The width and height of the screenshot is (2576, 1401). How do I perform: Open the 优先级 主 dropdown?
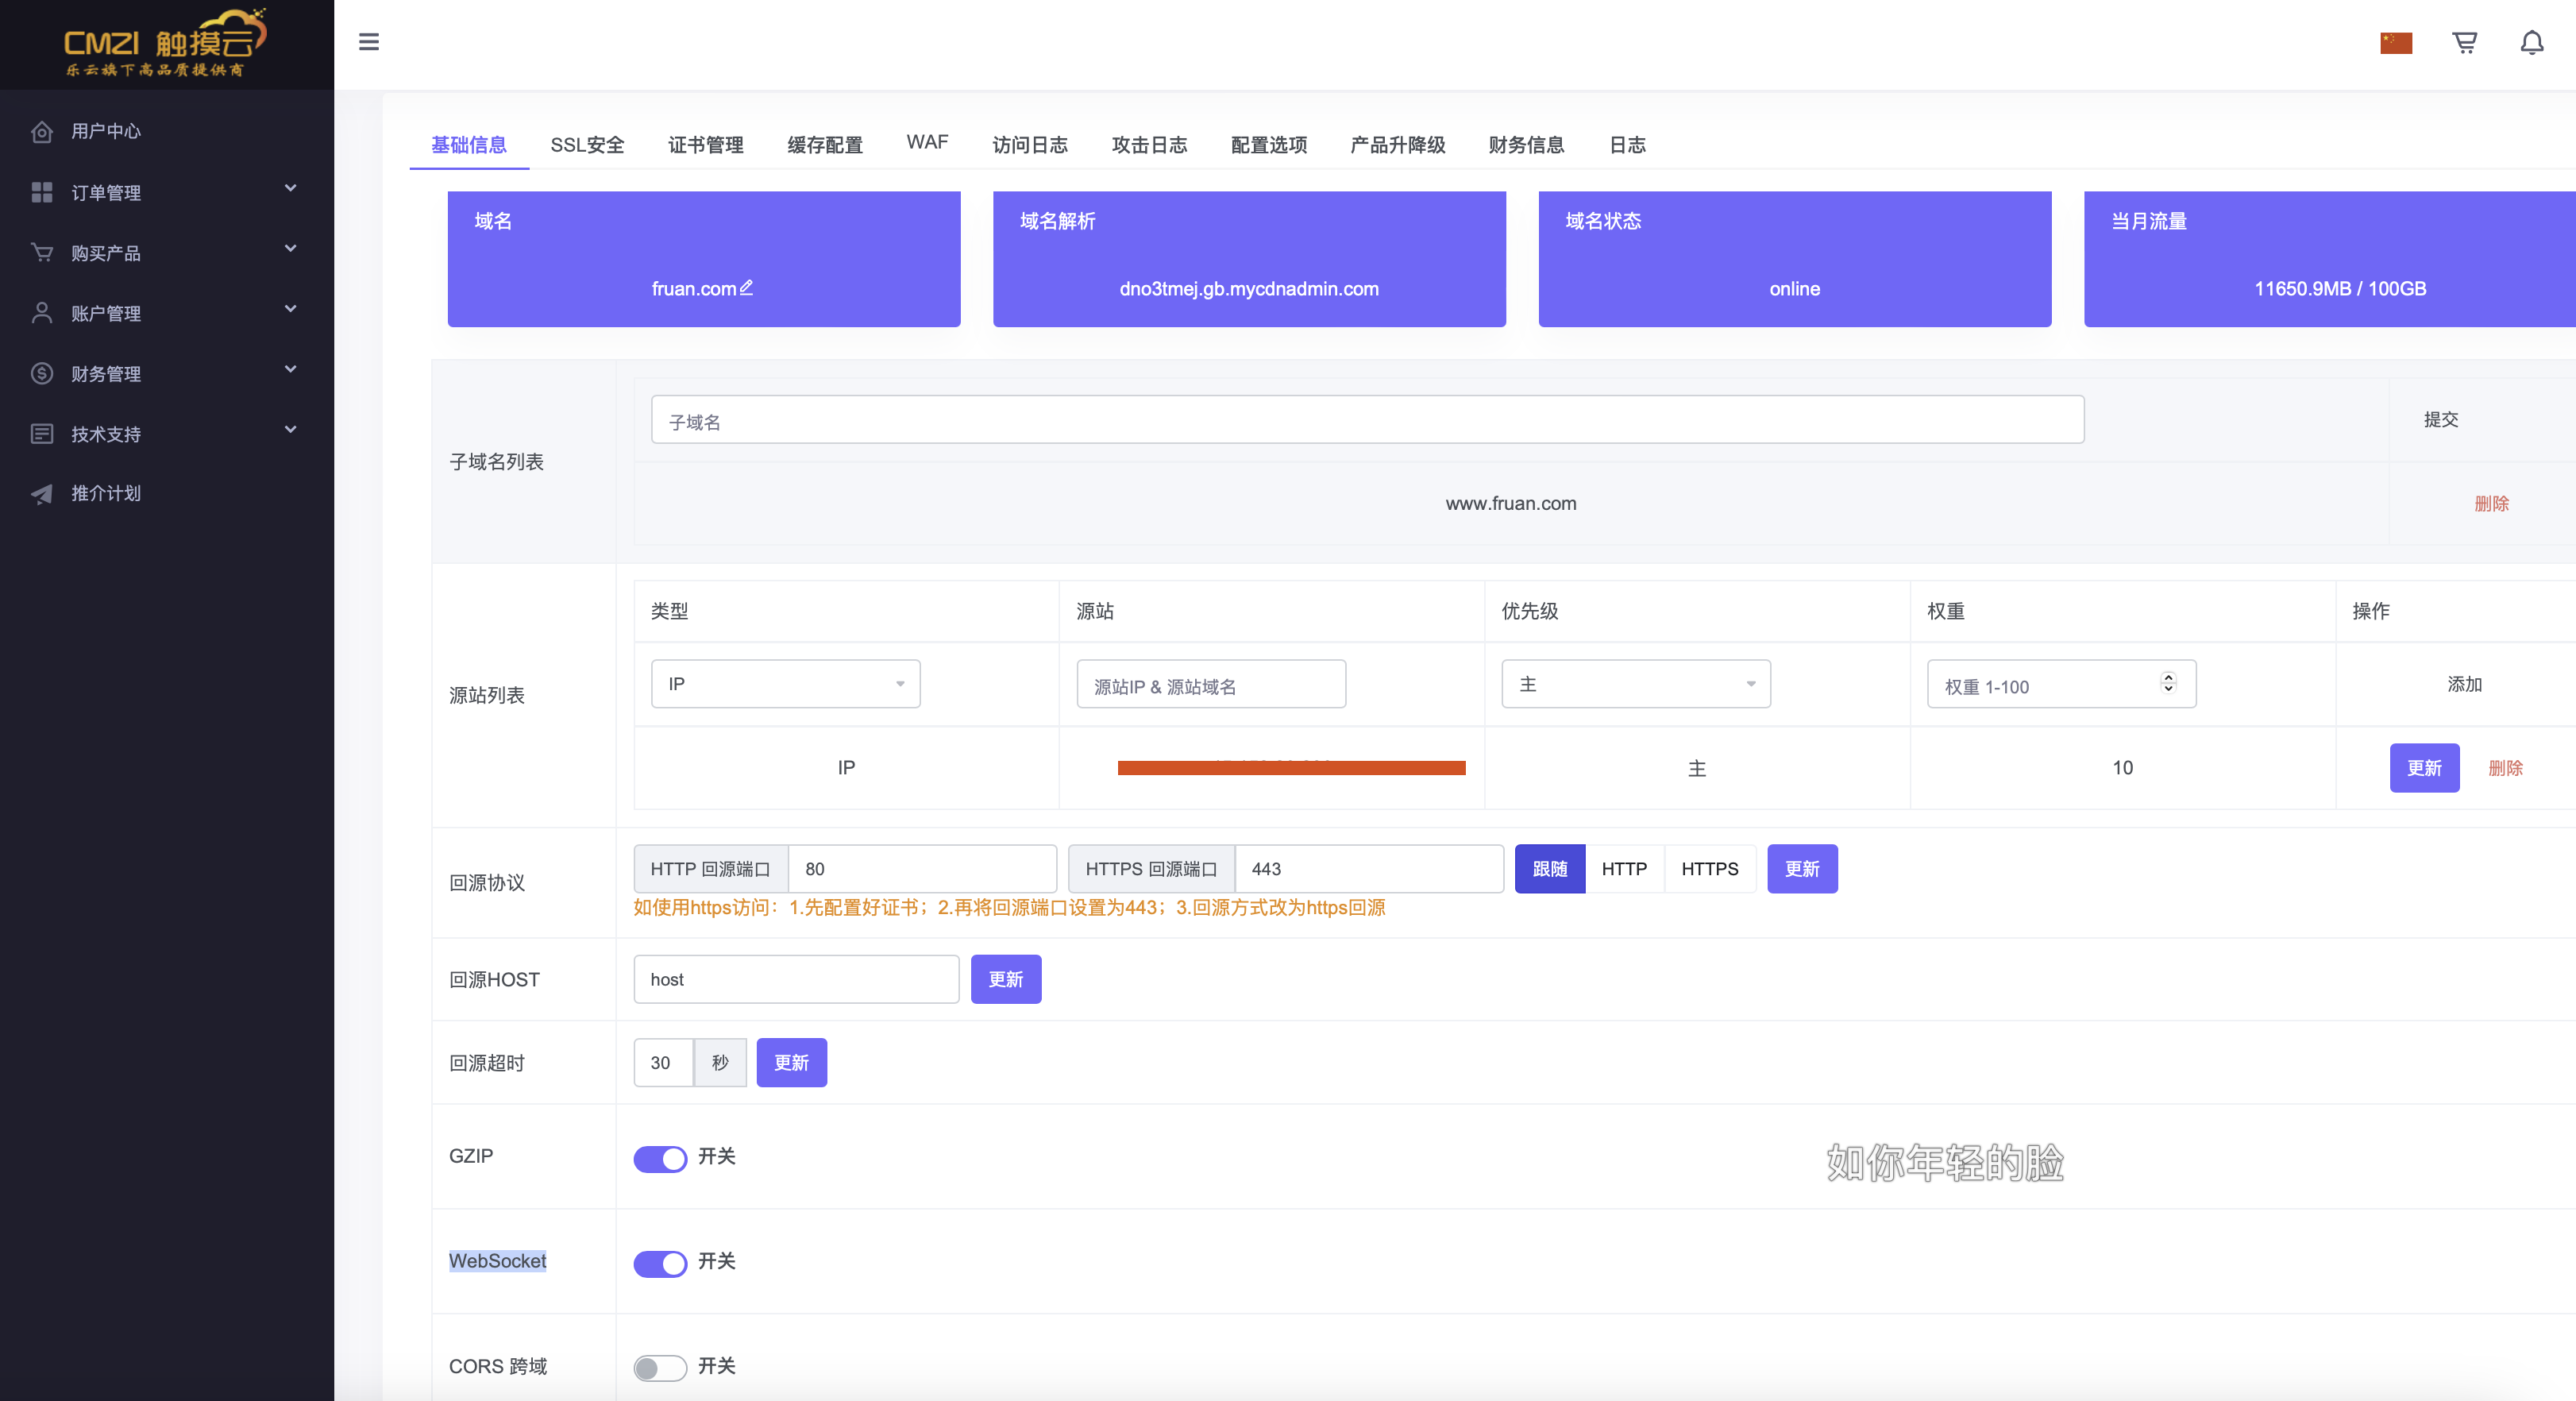(1636, 684)
